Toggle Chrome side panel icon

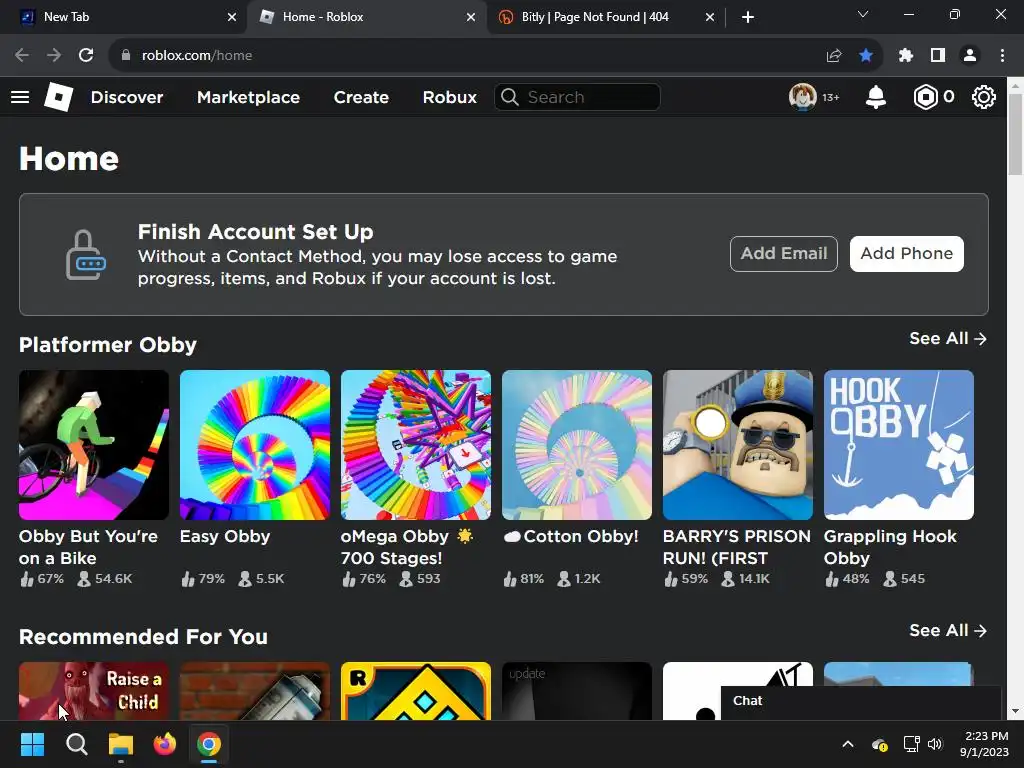[x=938, y=56]
